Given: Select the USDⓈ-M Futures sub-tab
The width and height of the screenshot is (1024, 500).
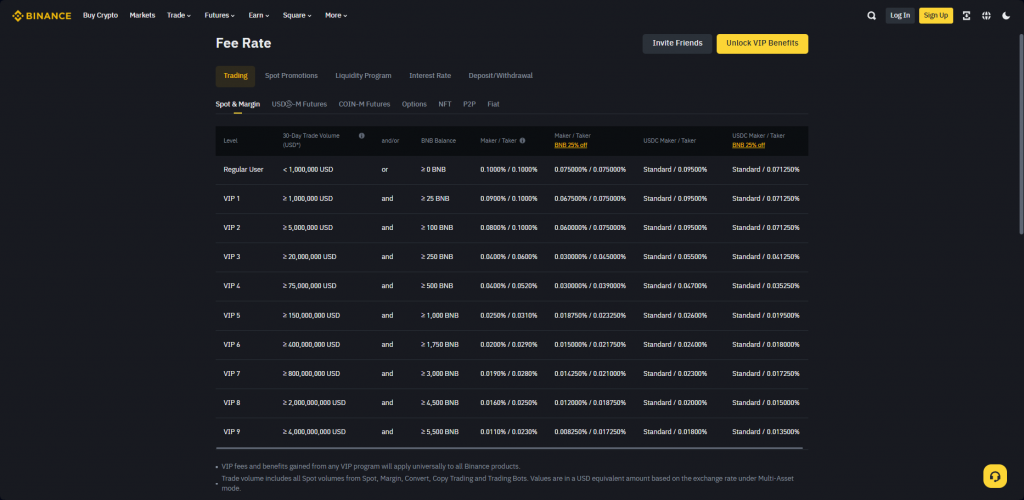Looking at the screenshot, I should click(x=299, y=104).
